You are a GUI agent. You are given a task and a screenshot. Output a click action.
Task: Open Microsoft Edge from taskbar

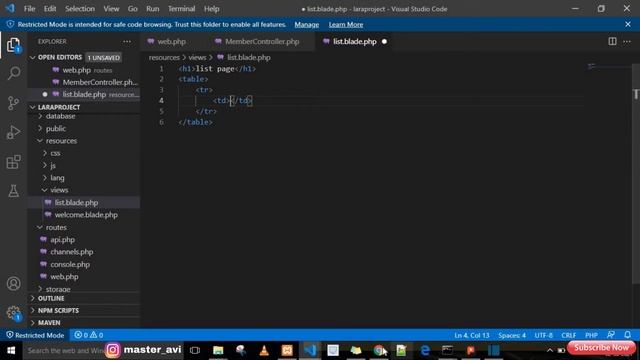pos(425,351)
